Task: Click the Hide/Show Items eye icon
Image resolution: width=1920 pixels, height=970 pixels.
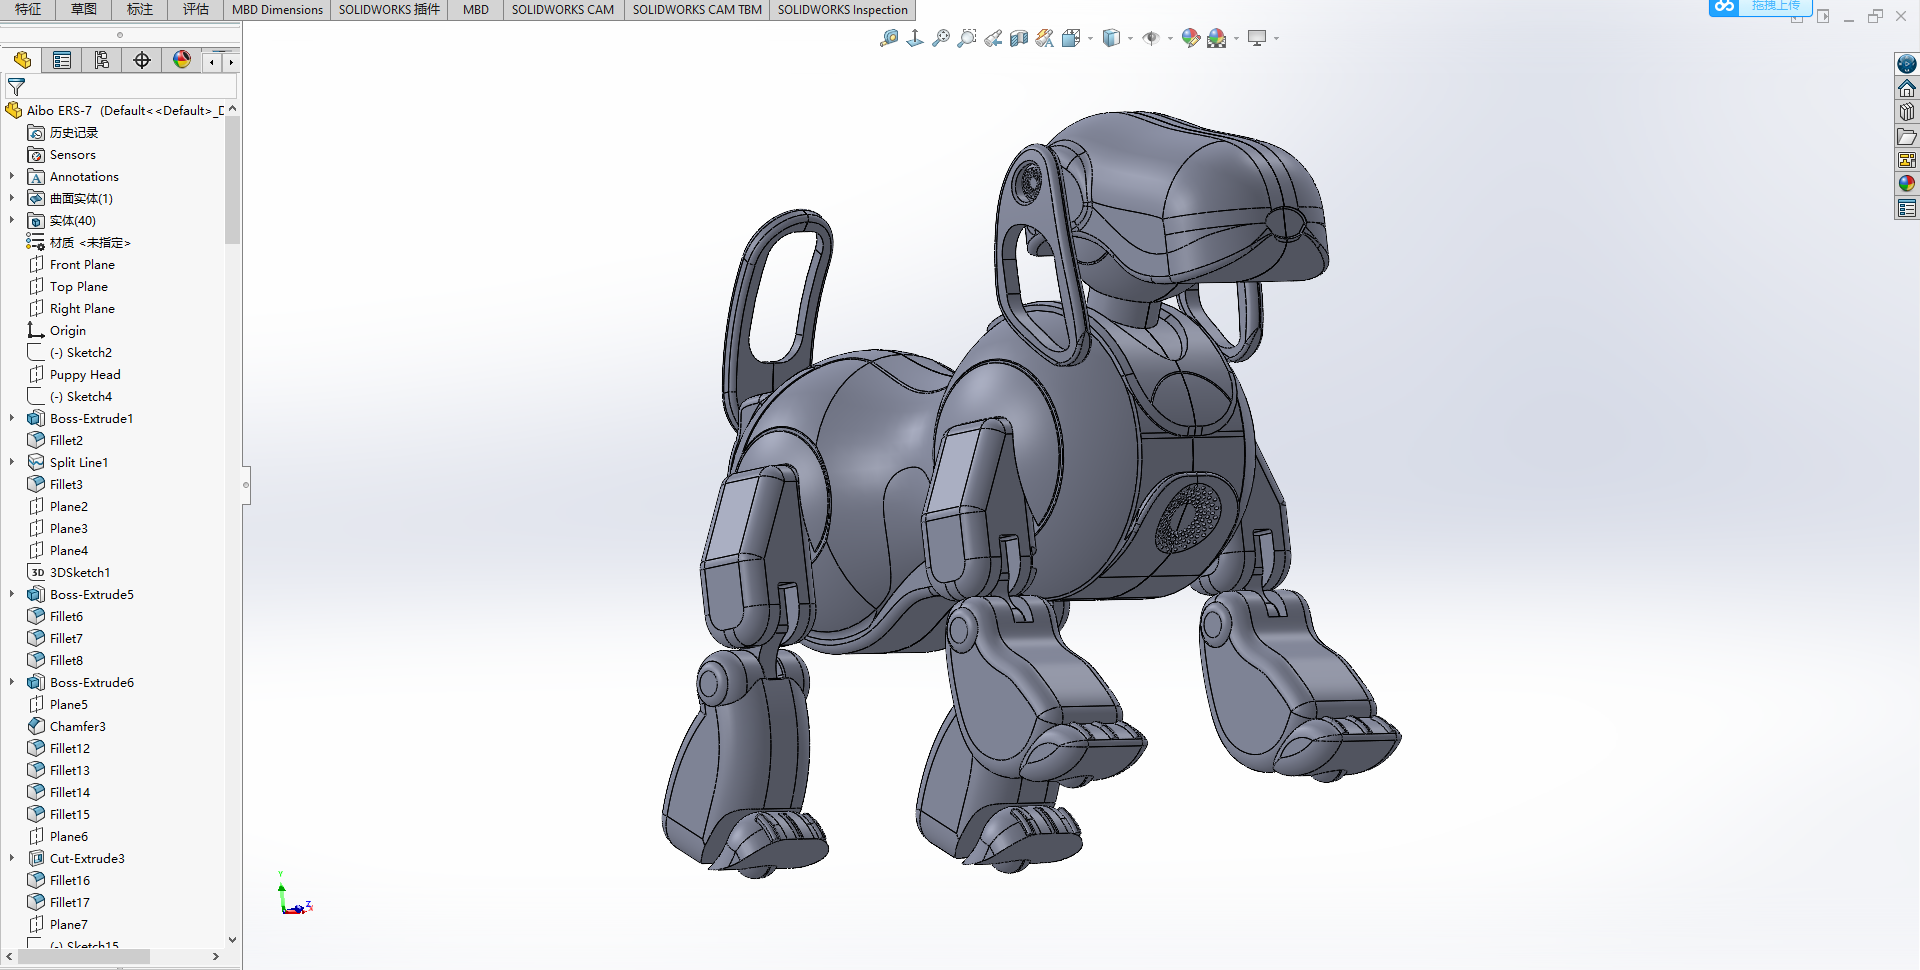Action: 1151,38
